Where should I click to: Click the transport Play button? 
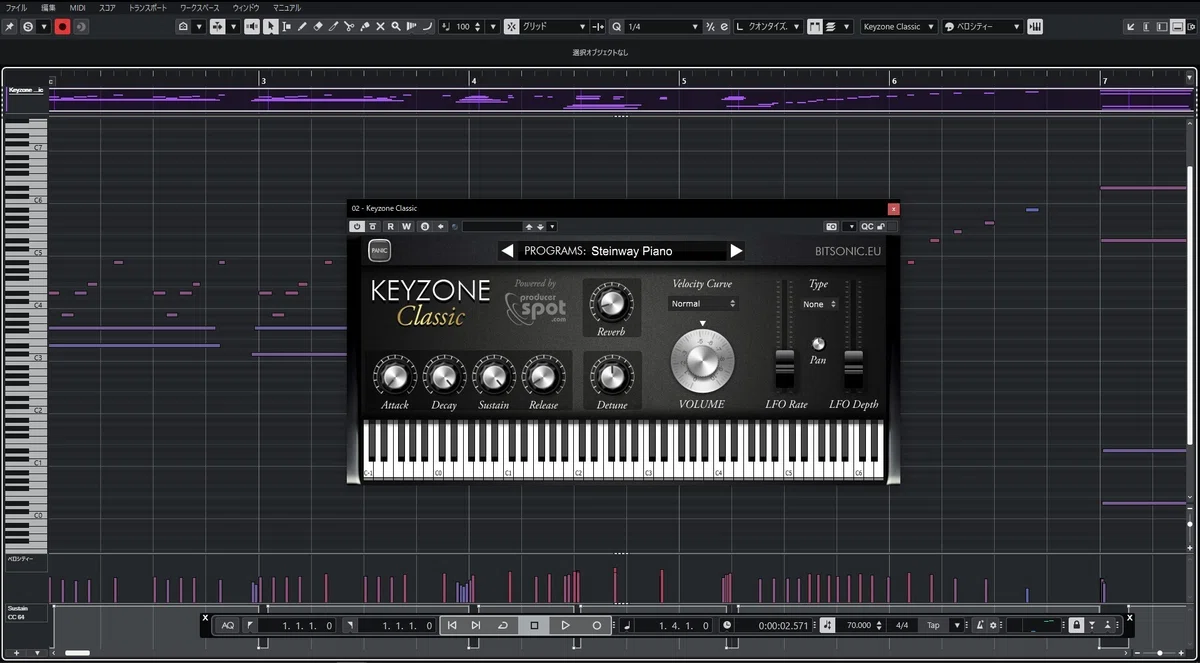tap(565, 625)
